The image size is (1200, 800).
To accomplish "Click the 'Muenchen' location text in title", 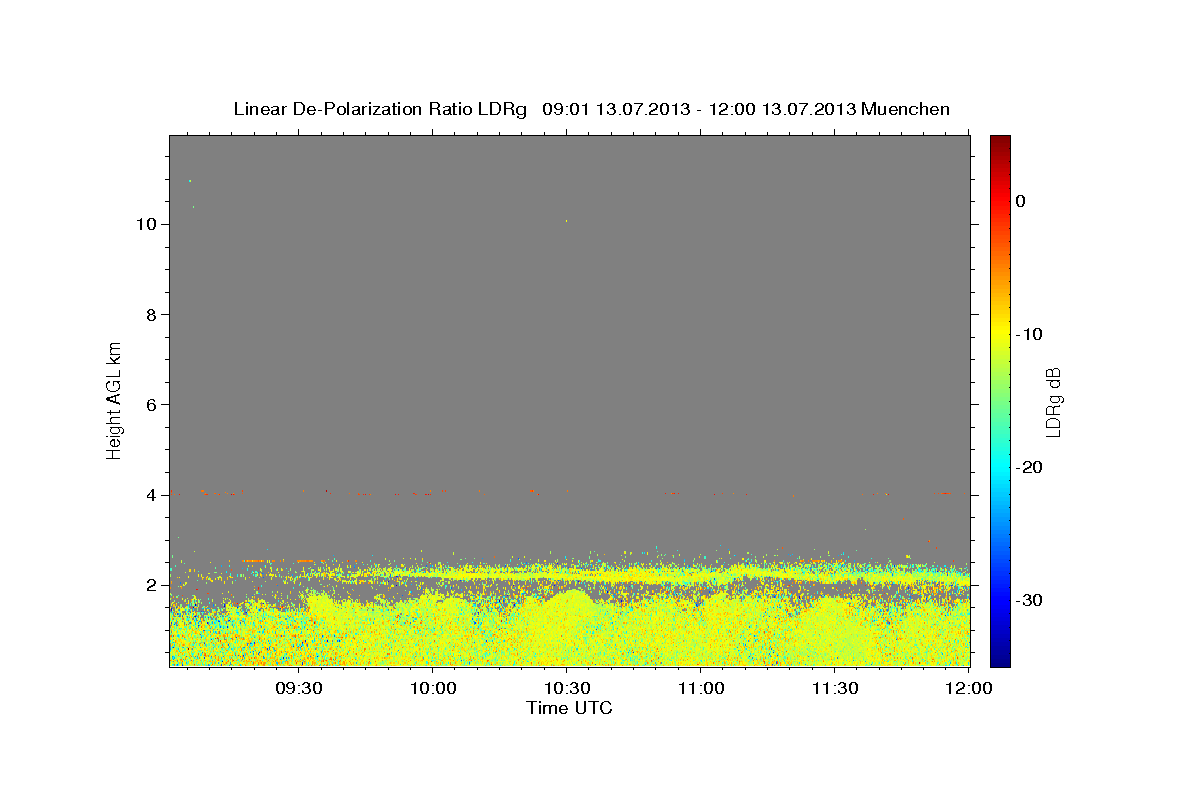I will tap(905, 109).
